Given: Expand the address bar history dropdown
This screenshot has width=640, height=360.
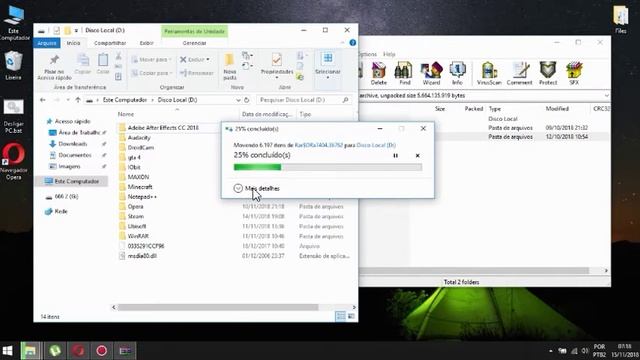Looking at the screenshot, I should pos(238,100).
